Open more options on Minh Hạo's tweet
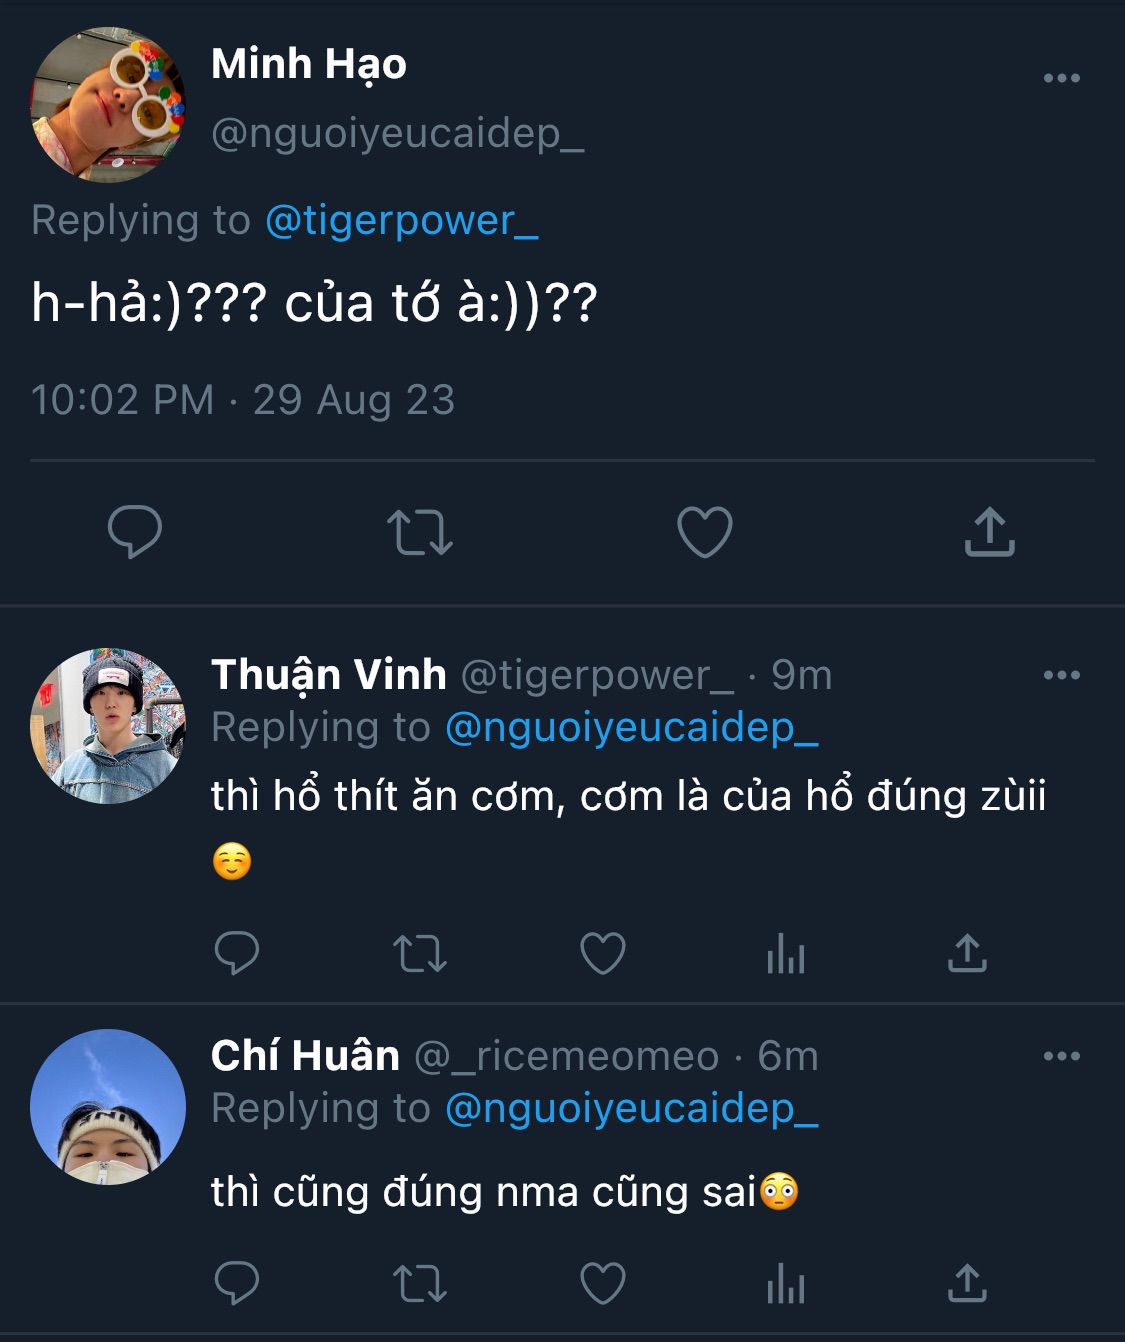 [1061, 78]
